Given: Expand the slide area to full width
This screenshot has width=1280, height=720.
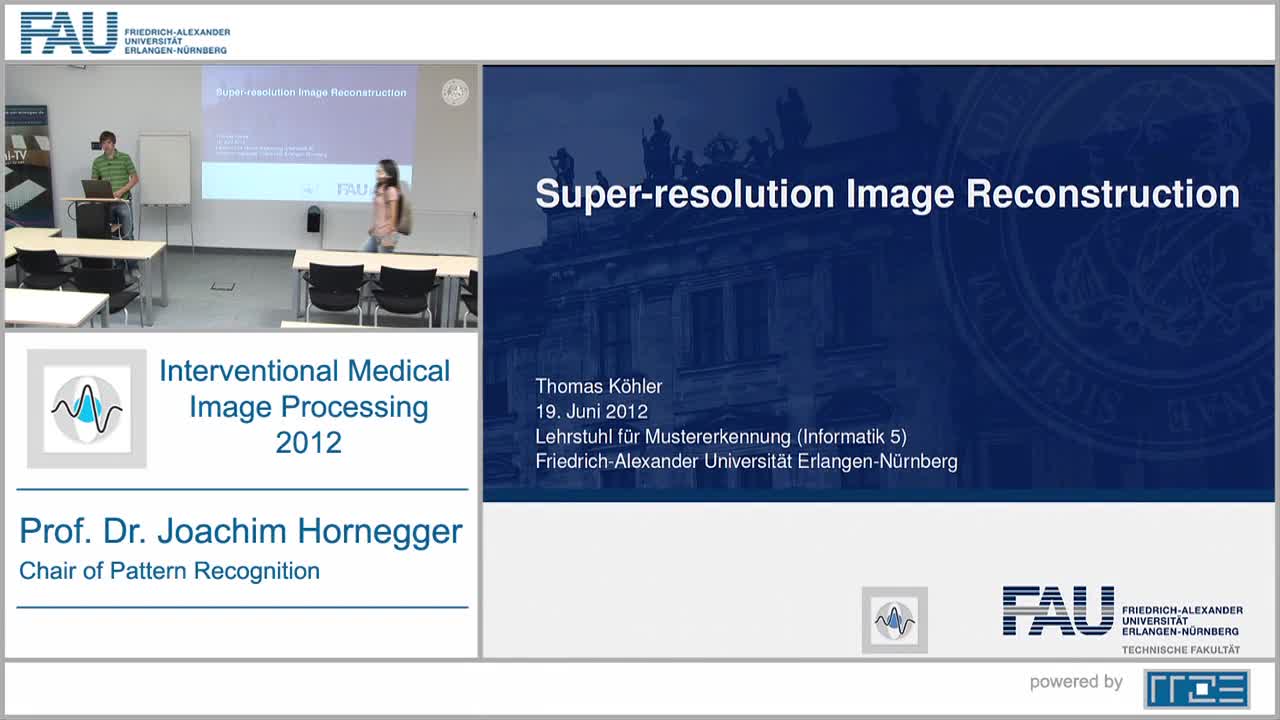Looking at the screenshot, I should [x=878, y=360].
